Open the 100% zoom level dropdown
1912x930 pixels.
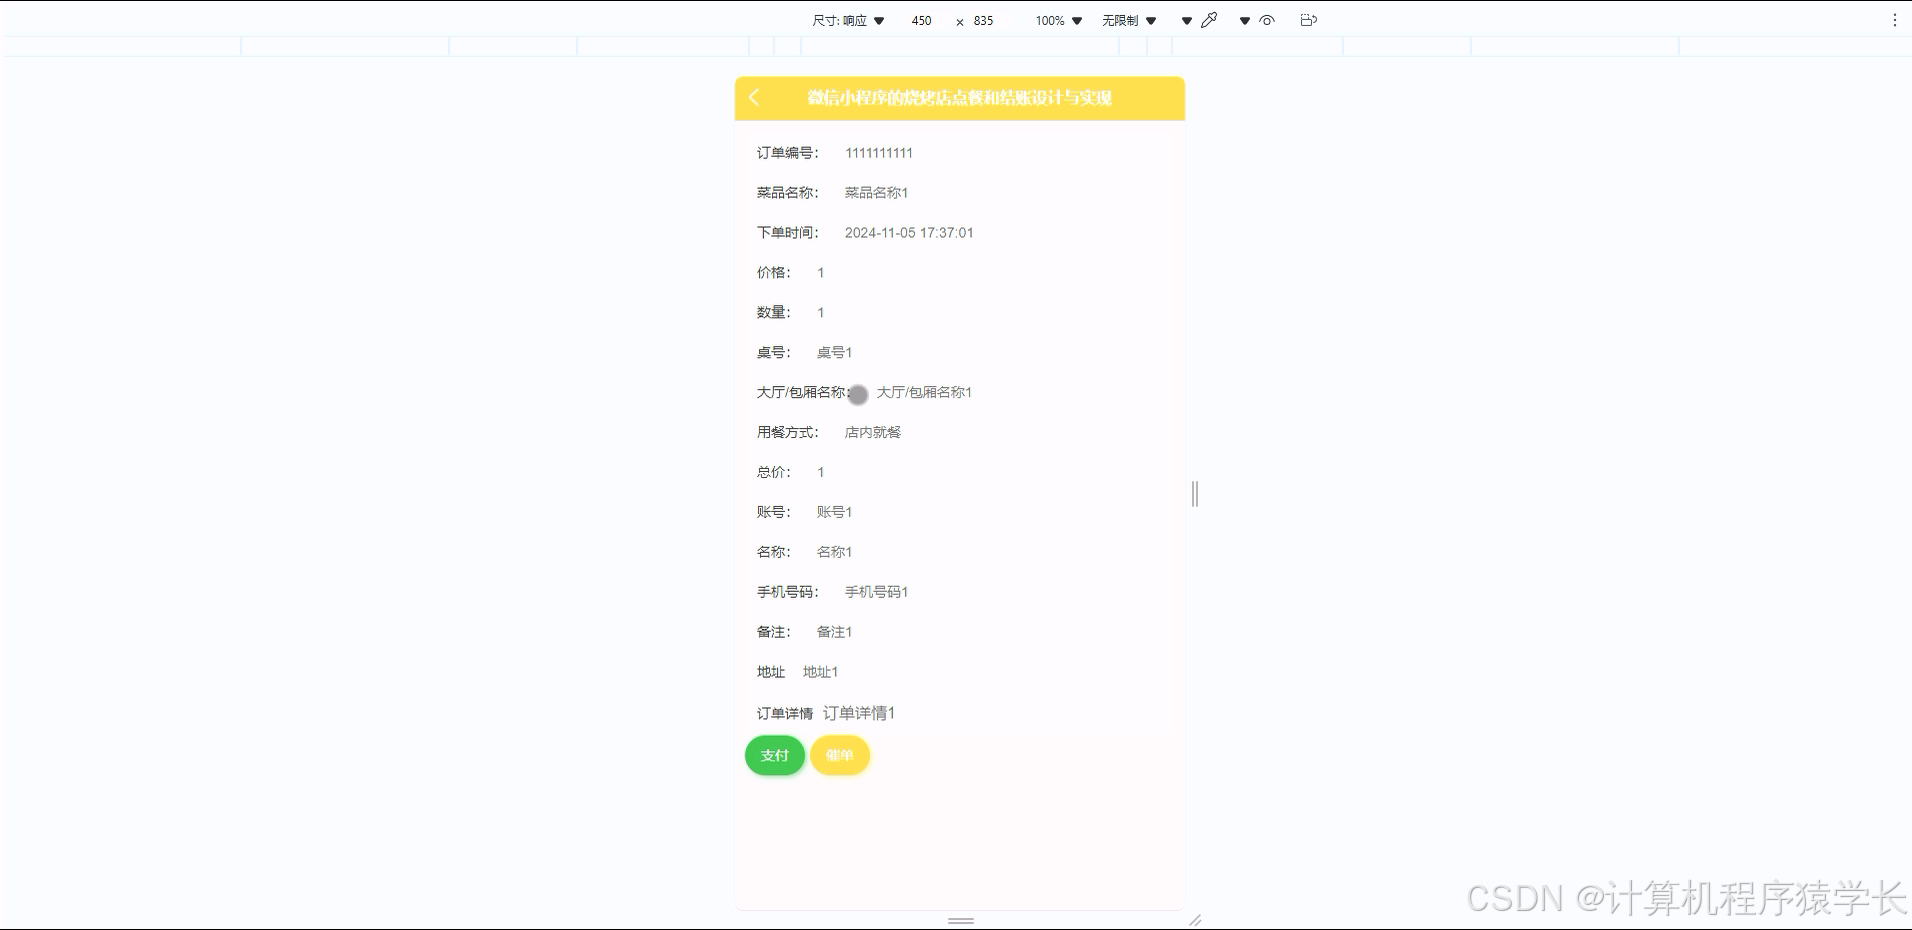point(1057,20)
